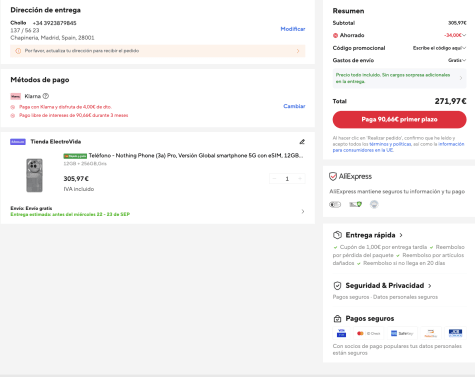
Task: Click the Ahorrado red discount icon
Action: point(335,35)
